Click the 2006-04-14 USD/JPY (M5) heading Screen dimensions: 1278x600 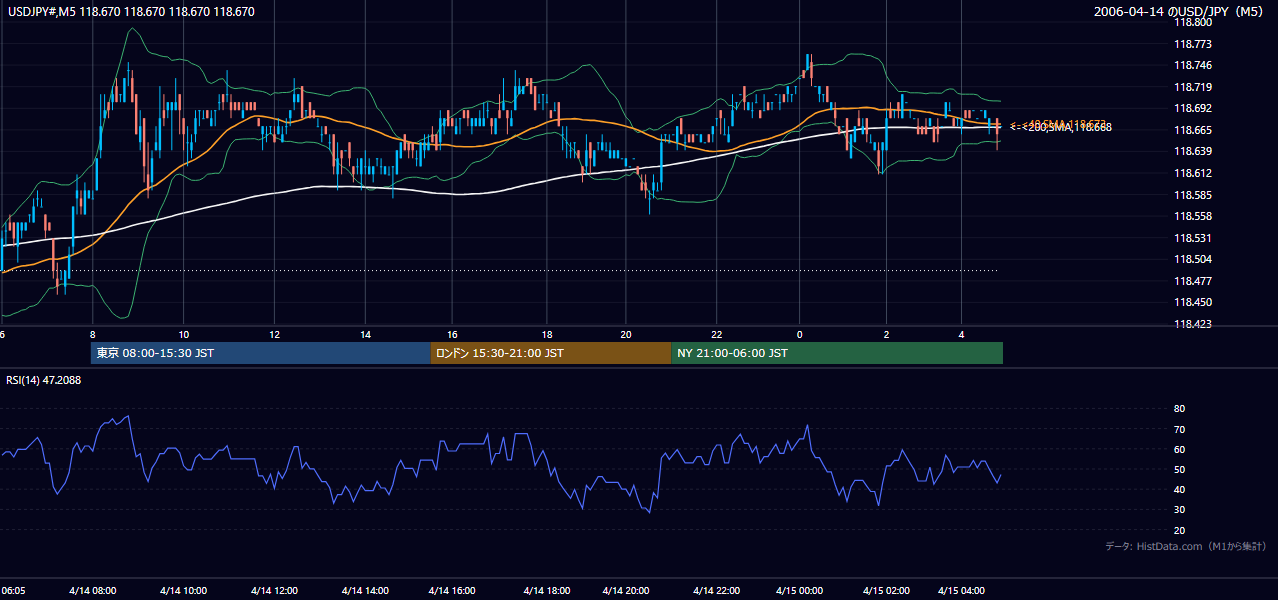1180,12
